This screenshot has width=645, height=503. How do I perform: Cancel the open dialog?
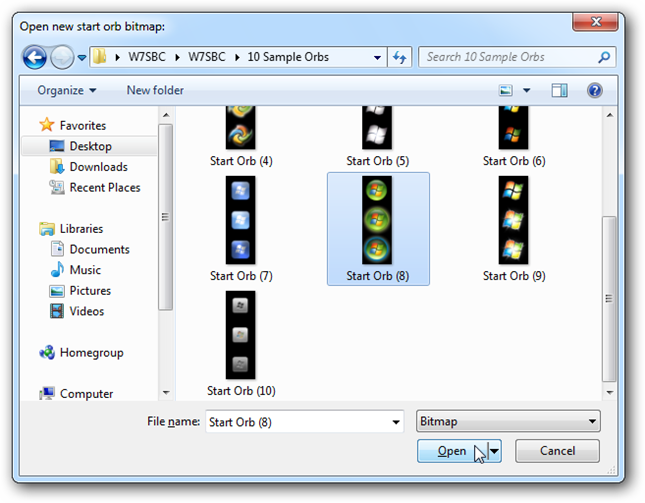tap(557, 451)
